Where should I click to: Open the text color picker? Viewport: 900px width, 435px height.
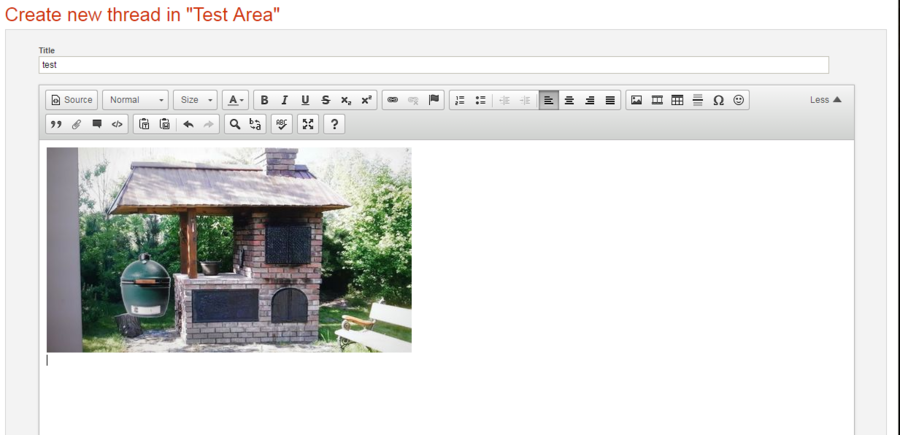click(x=235, y=100)
